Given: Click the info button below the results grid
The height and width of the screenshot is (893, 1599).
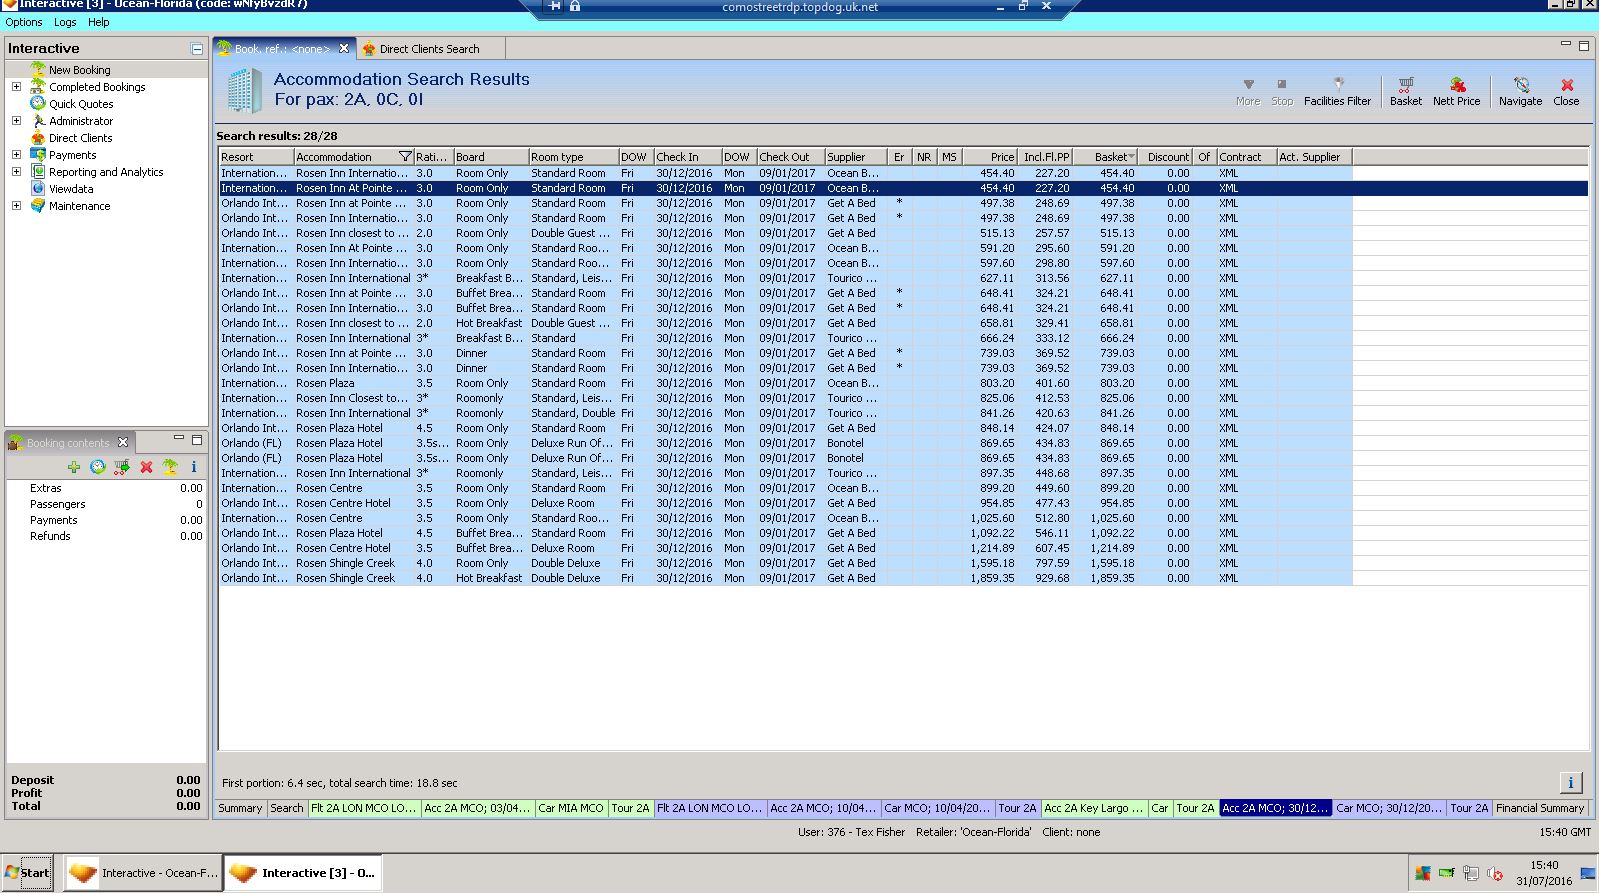Looking at the screenshot, I should pos(1570,783).
